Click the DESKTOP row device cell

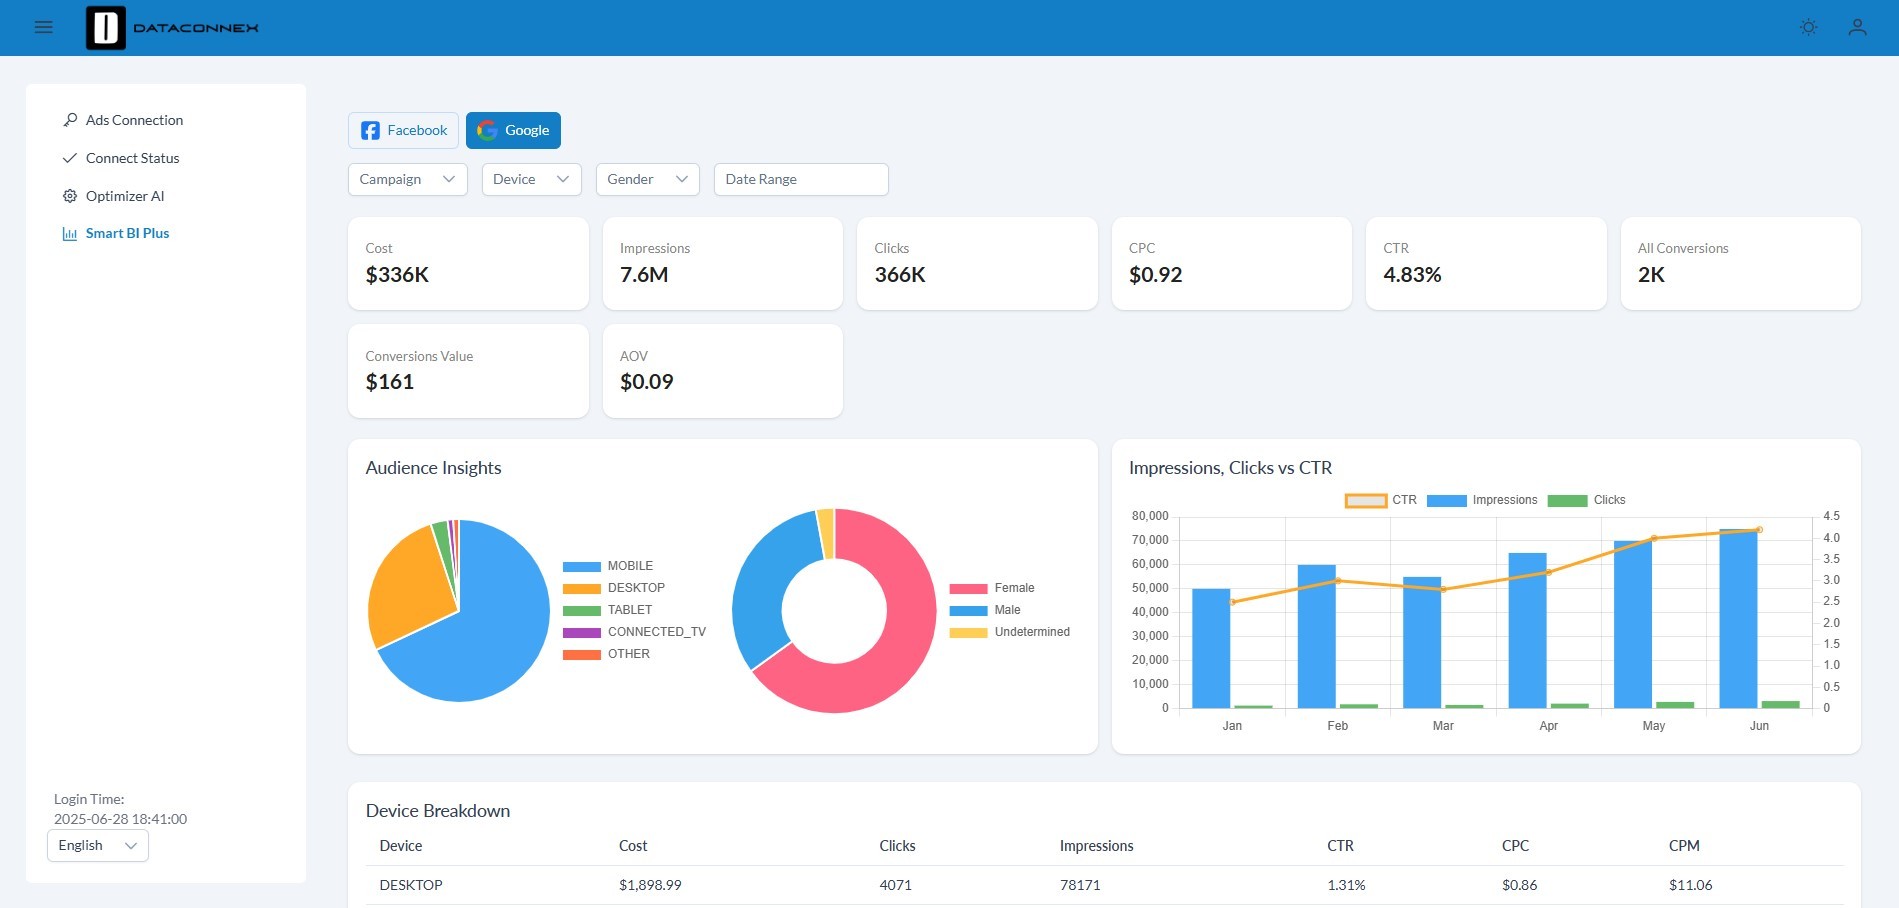[411, 885]
